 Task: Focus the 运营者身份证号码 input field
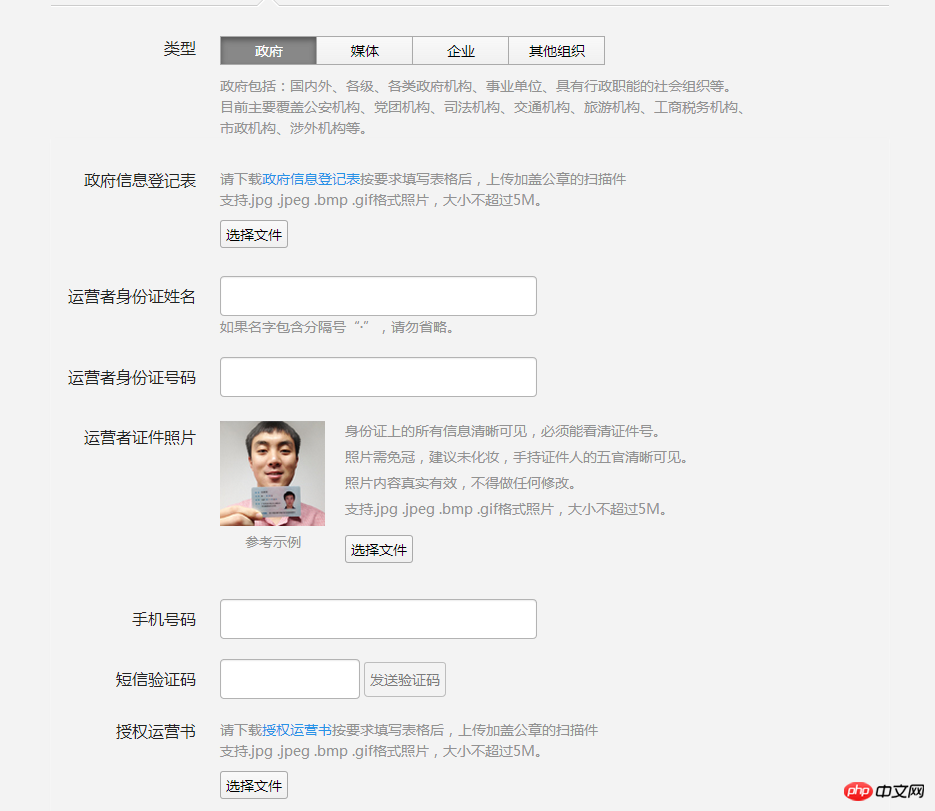pyautogui.click(x=378, y=377)
